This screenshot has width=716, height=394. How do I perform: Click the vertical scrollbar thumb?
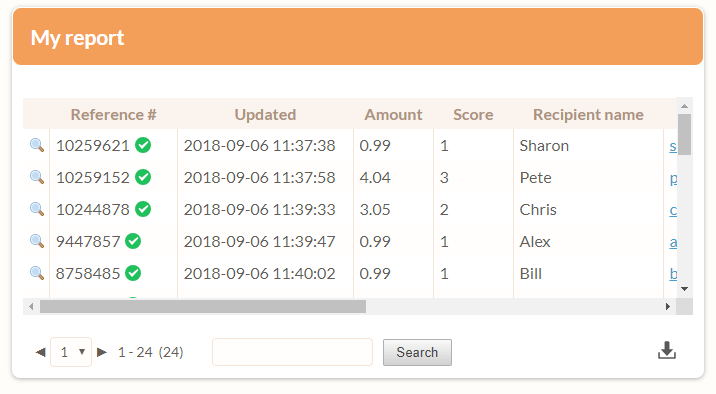(x=684, y=135)
